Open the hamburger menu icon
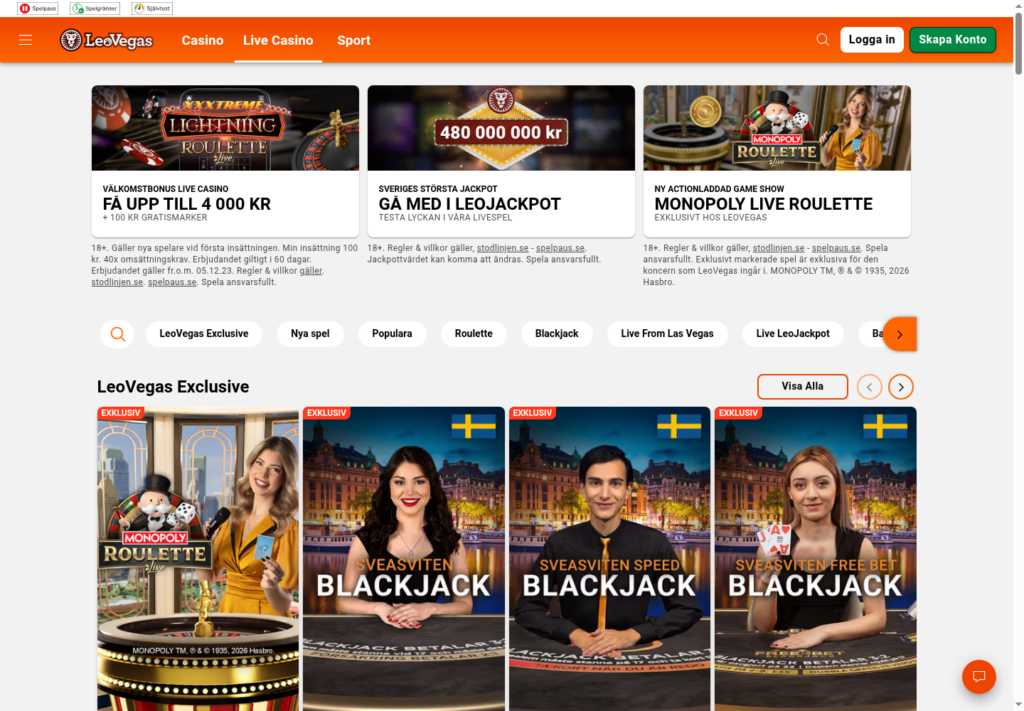 (25, 40)
